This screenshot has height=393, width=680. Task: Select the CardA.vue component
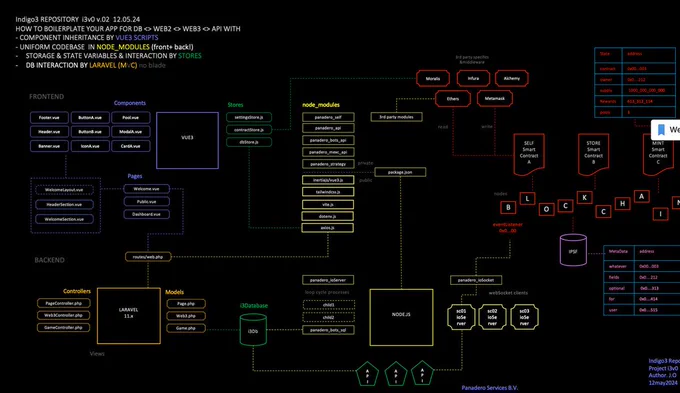click(x=131, y=146)
